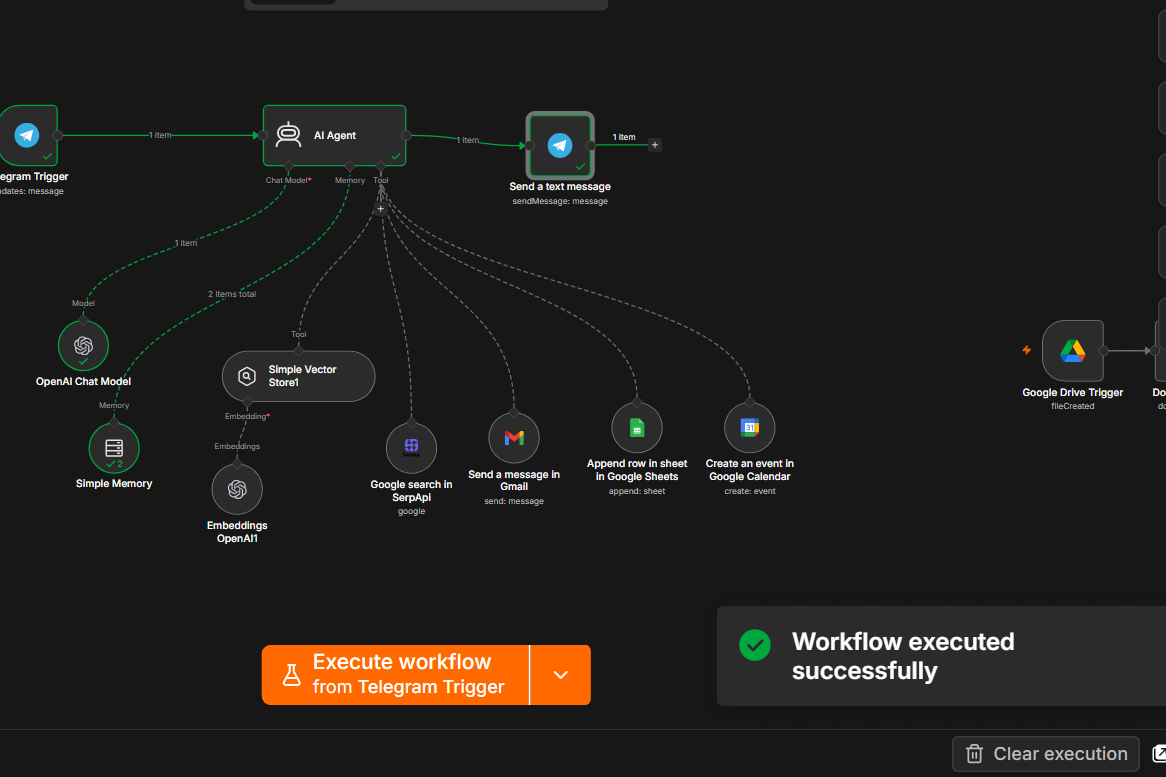Image resolution: width=1166 pixels, height=777 pixels.
Task: Add node after Send a text message
Action: click(x=654, y=145)
